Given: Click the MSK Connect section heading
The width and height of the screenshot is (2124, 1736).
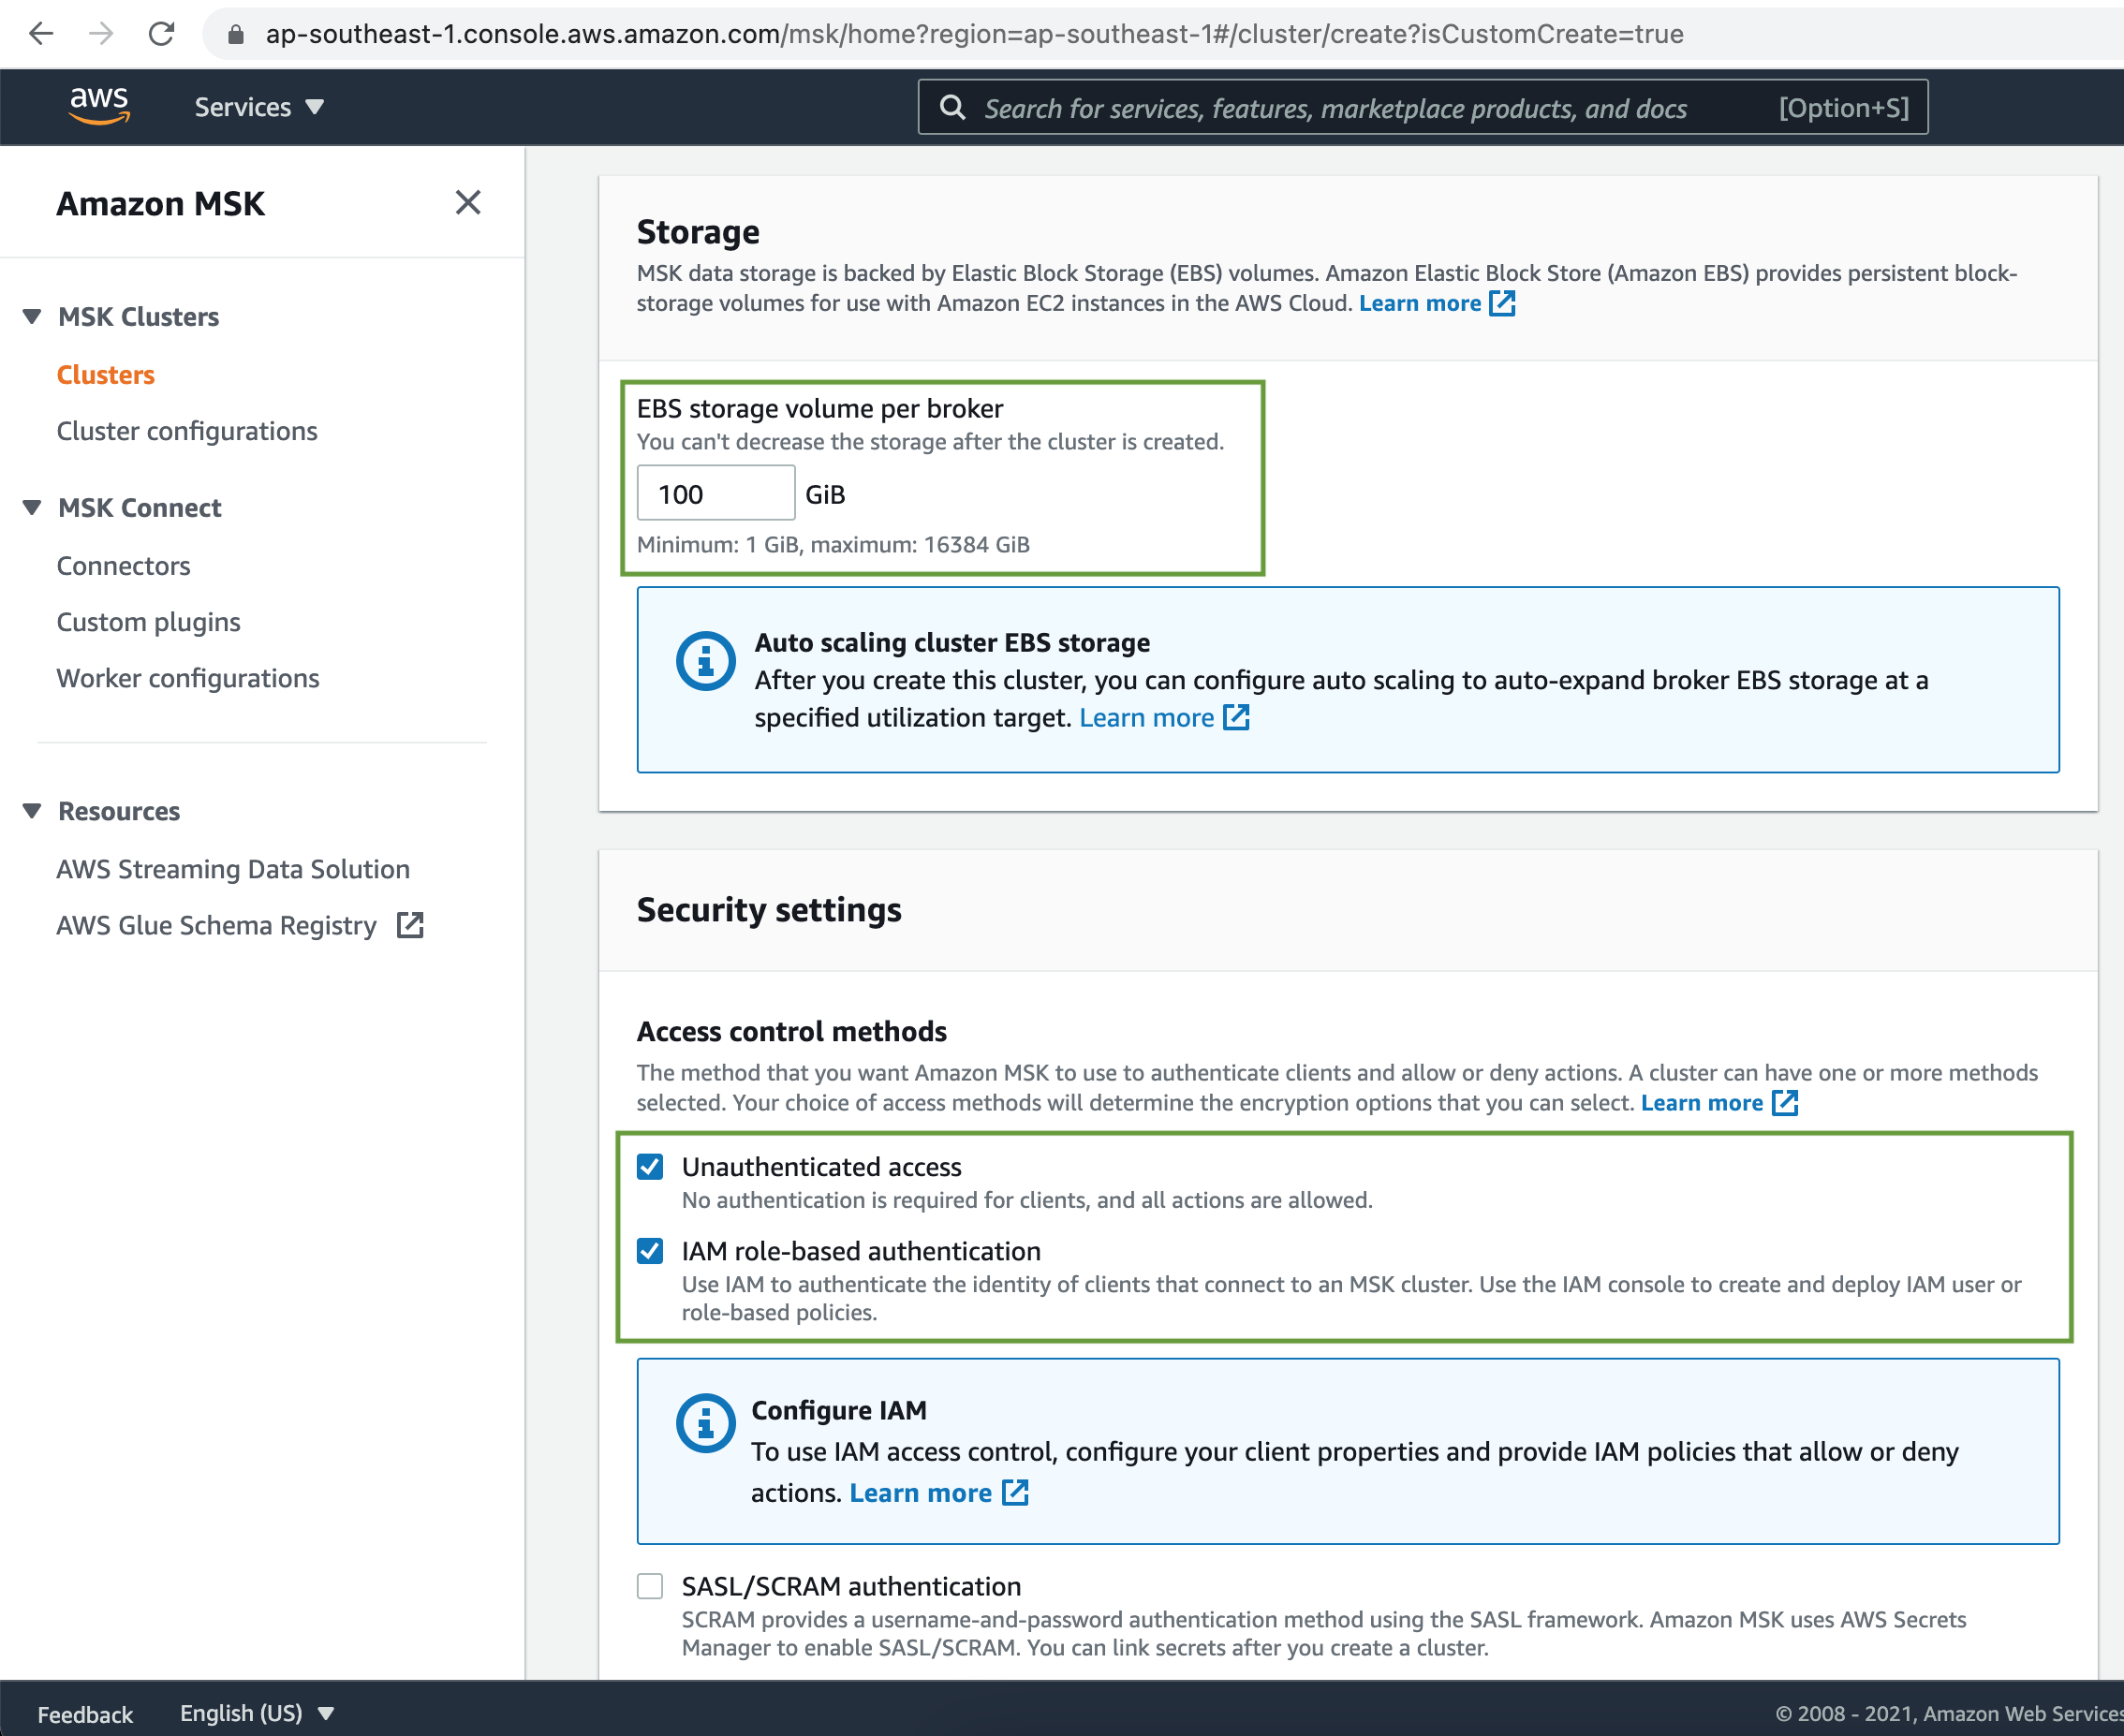Looking at the screenshot, I should point(140,508).
